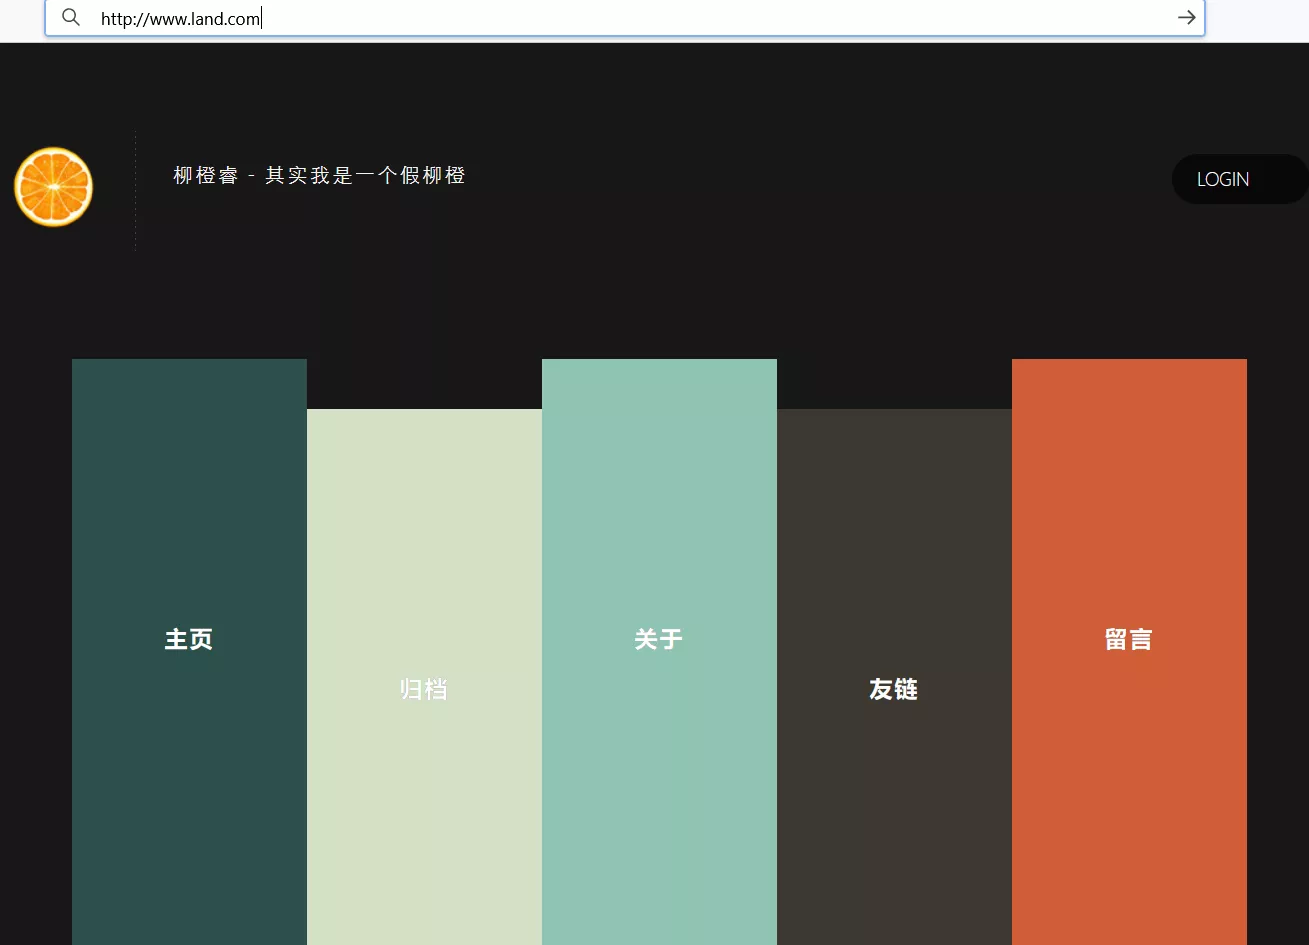Click the dotted vertical divider beside the logo
This screenshot has height=945, width=1309.
point(135,190)
